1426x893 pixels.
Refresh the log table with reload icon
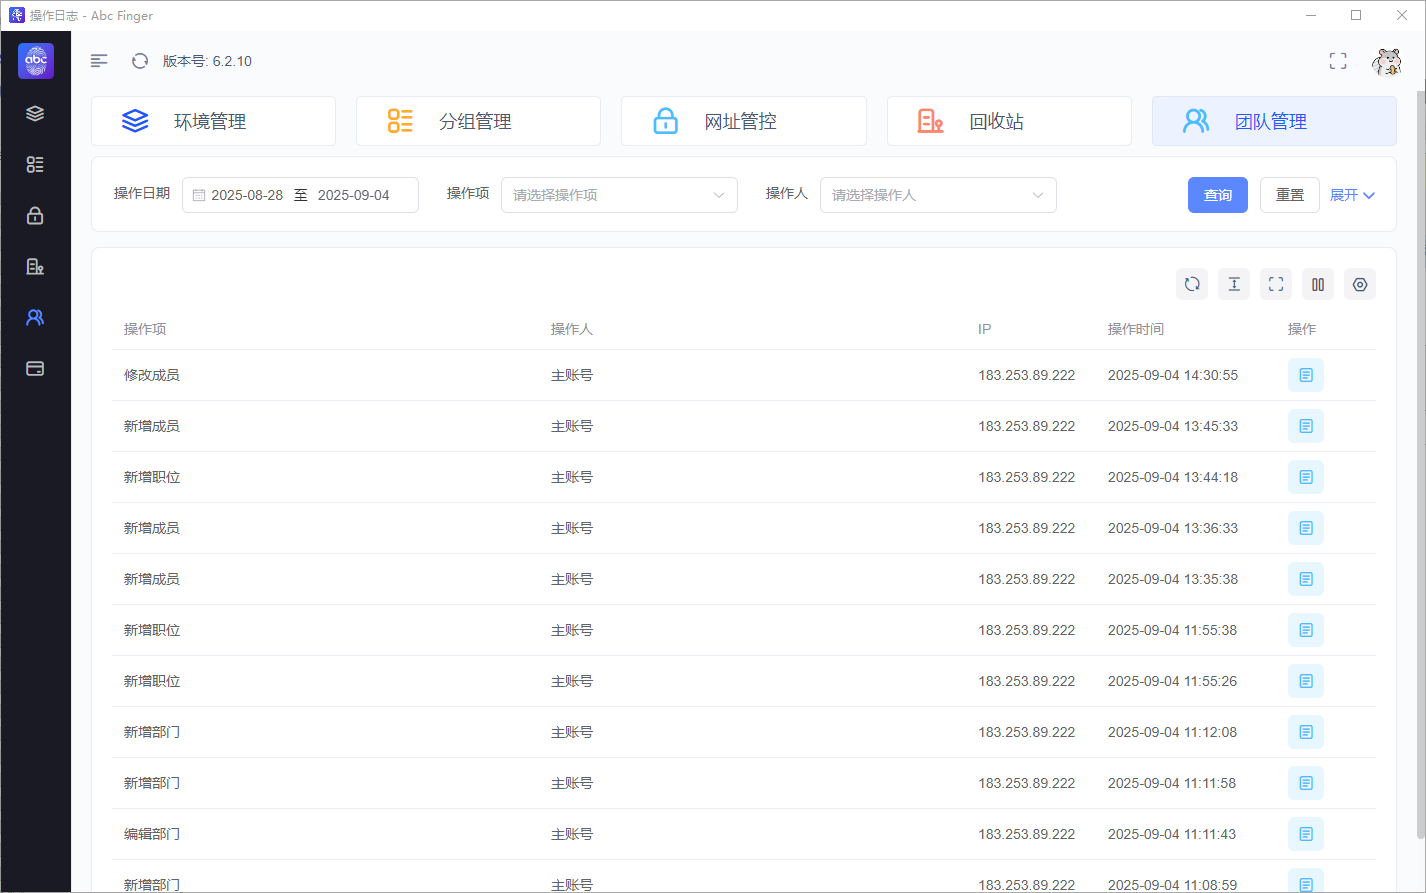click(1192, 284)
